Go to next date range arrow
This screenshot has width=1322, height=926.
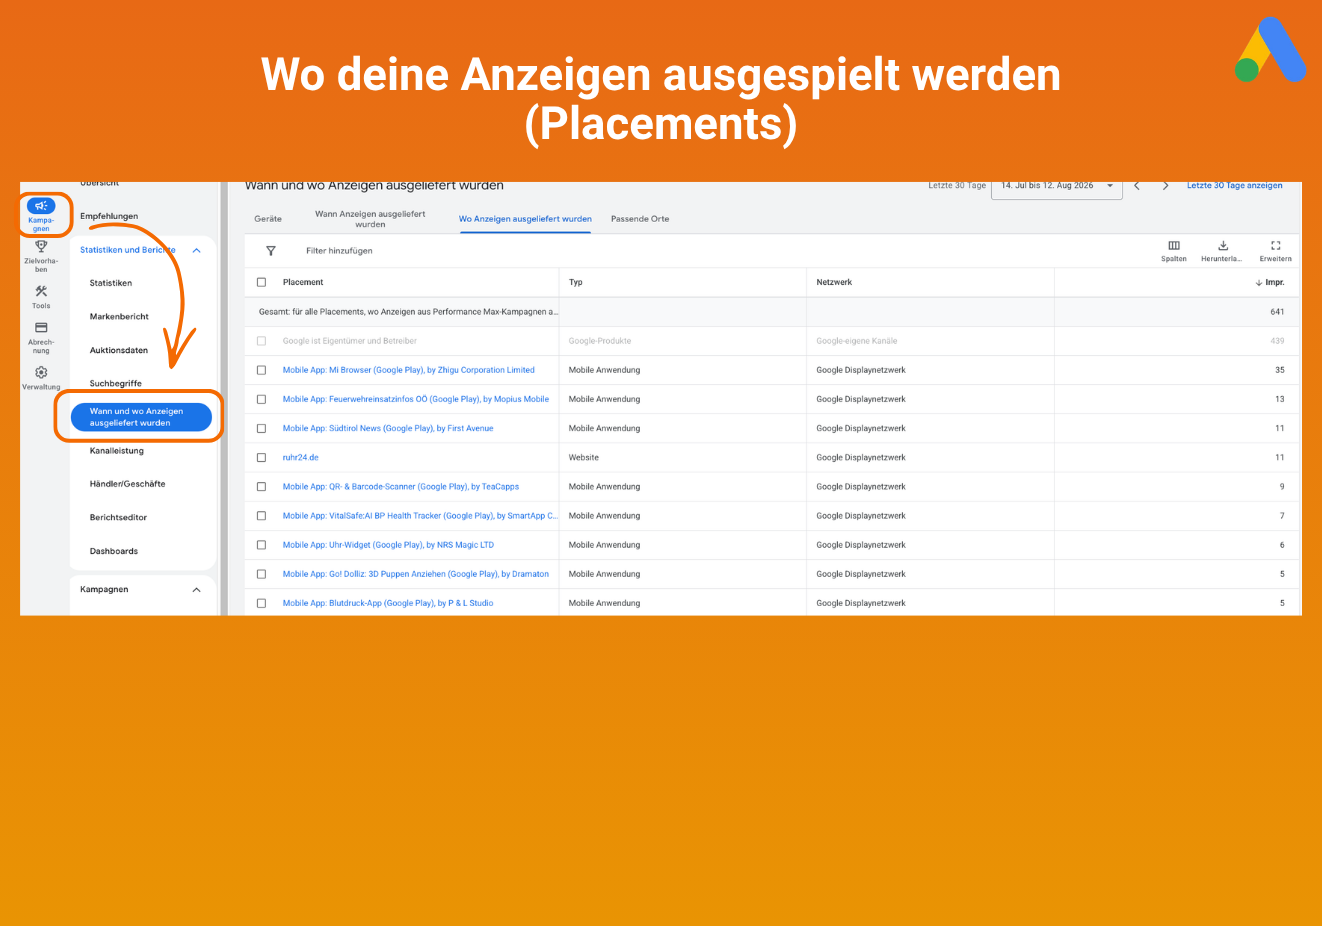(x=1165, y=186)
